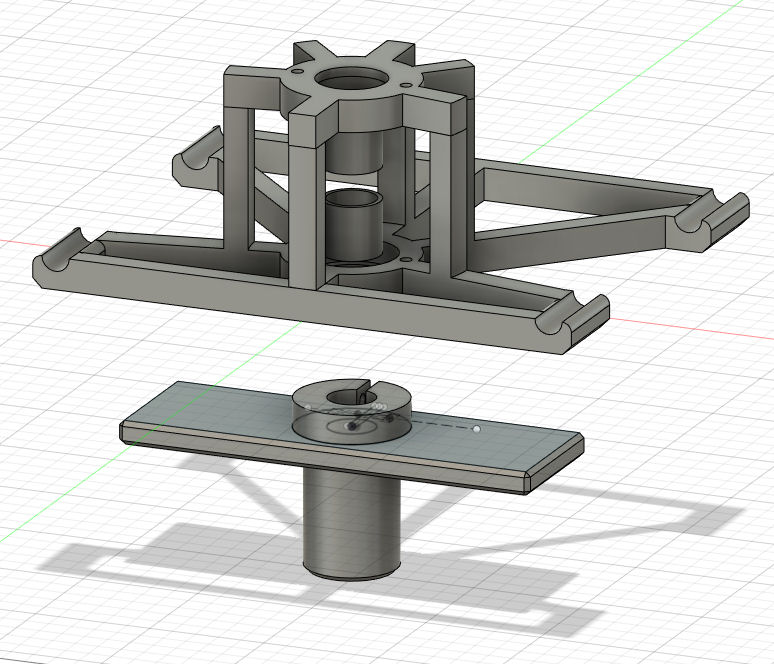Click the center hole of the gear-shaped hub
This screenshot has height=664, width=774.
[352, 81]
